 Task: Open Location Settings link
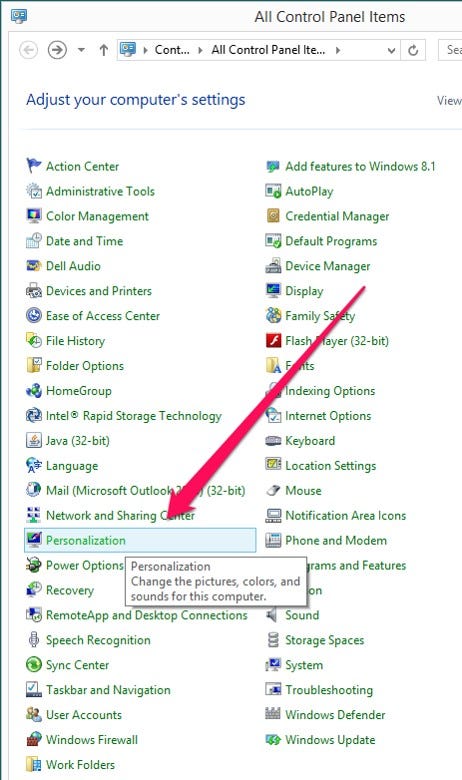[x=330, y=466]
